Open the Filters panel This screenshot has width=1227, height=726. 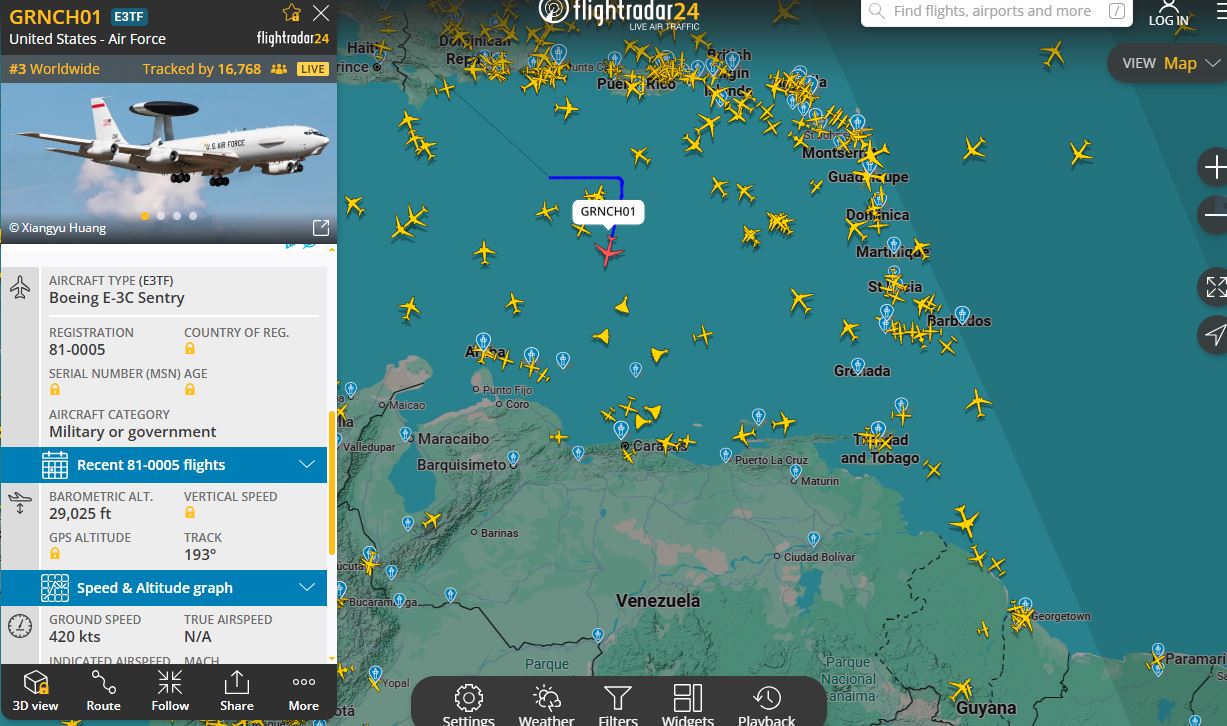click(x=618, y=704)
